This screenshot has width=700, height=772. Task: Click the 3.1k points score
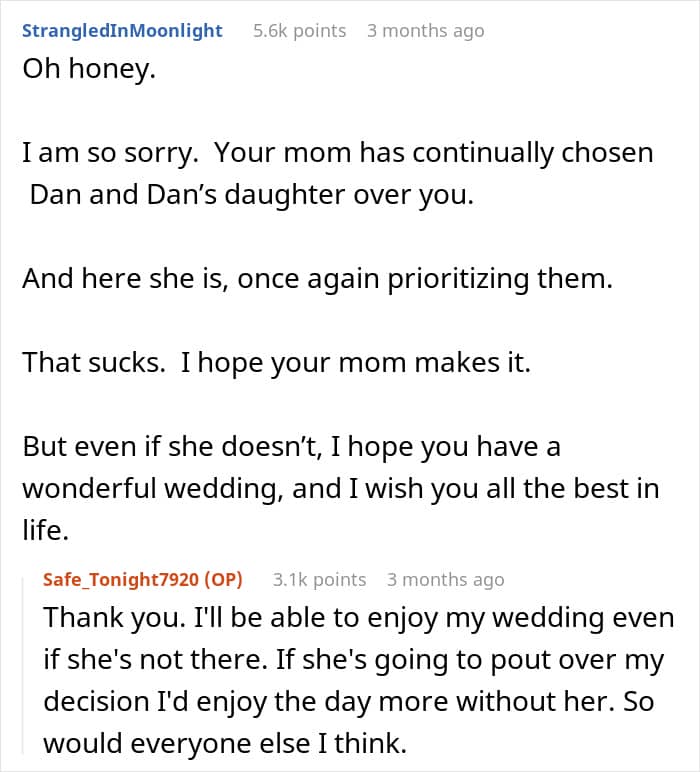click(x=319, y=580)
